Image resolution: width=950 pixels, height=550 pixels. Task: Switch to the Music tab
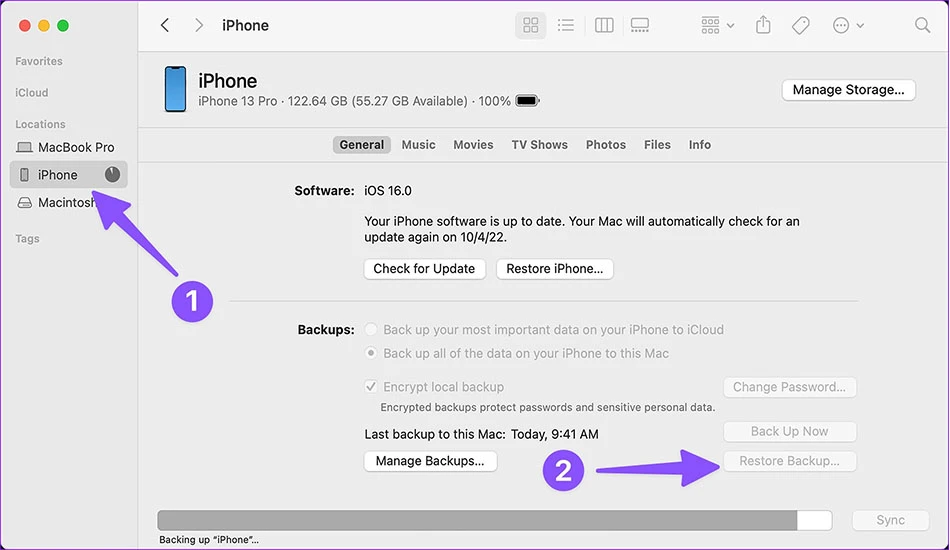(418, 145)
